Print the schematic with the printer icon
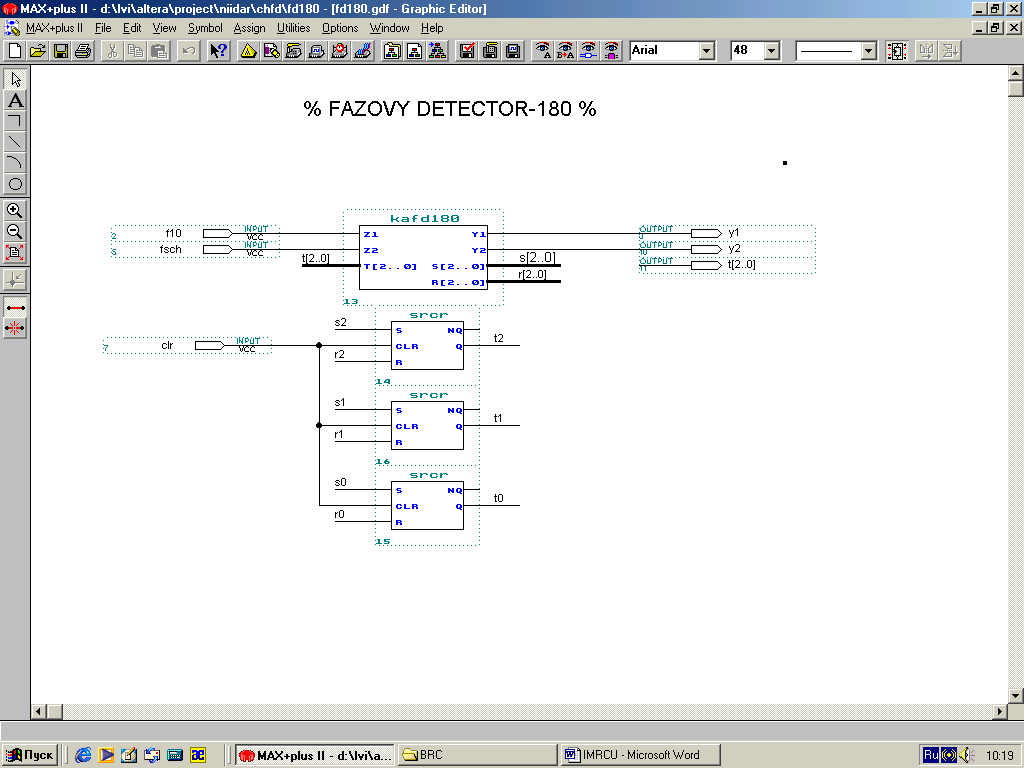The width and height of the screenshot is (1024, 768). [83, 51]
